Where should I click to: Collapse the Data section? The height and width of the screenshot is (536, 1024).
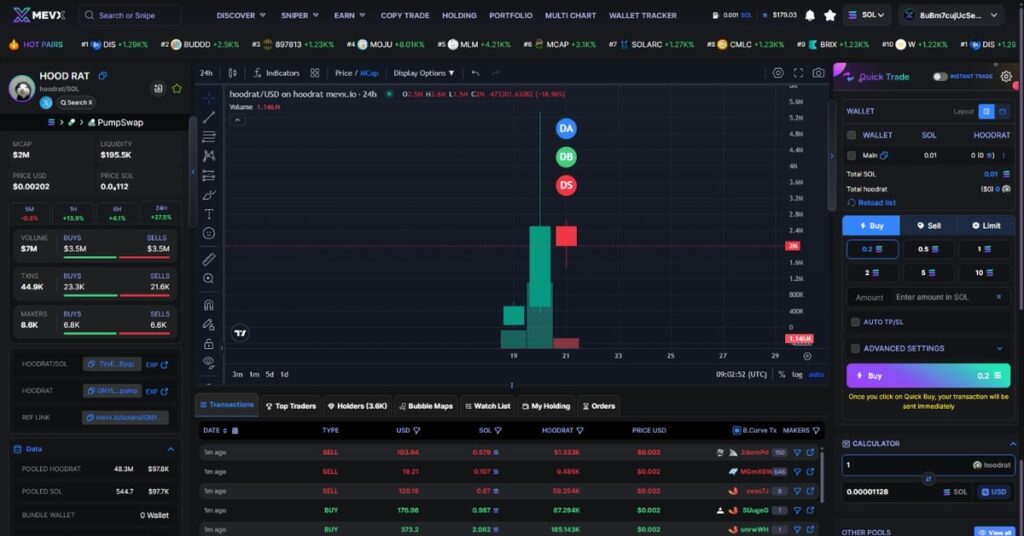[170, 449]
